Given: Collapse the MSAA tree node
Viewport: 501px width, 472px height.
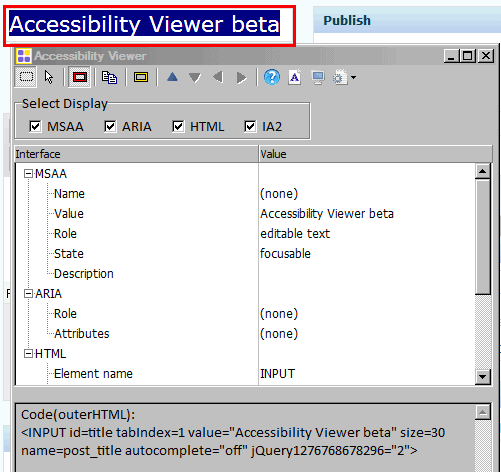Looking at the screenshot, I should pos(28,174).
